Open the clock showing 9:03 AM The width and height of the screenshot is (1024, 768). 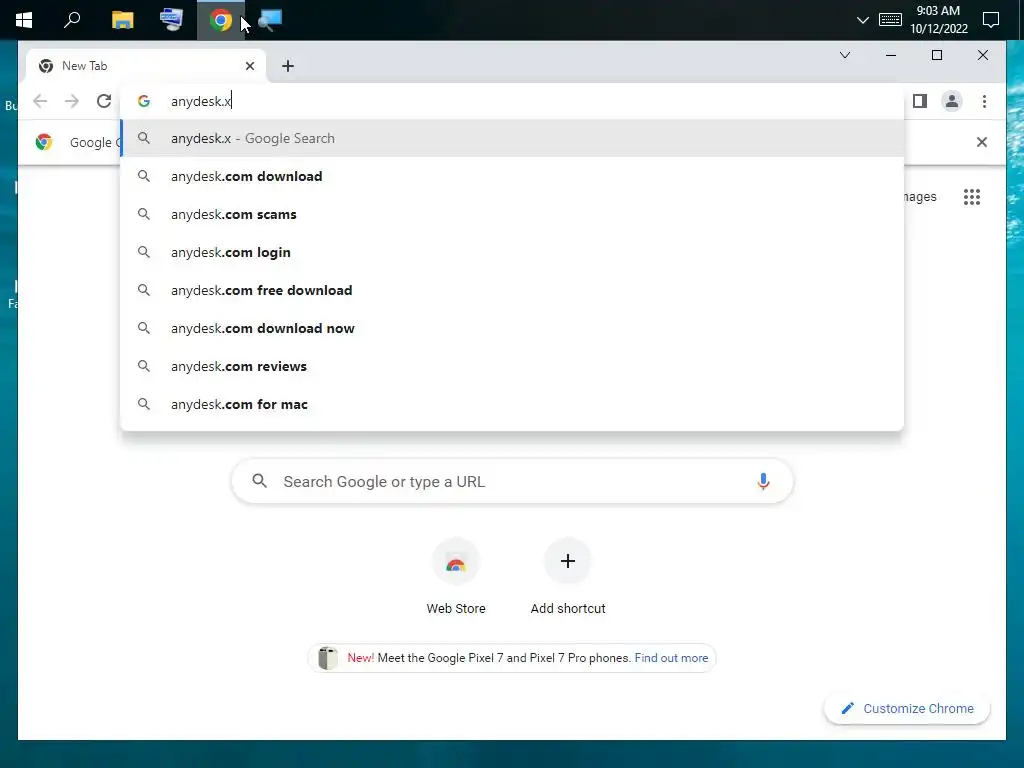click(x=938, y=20)
